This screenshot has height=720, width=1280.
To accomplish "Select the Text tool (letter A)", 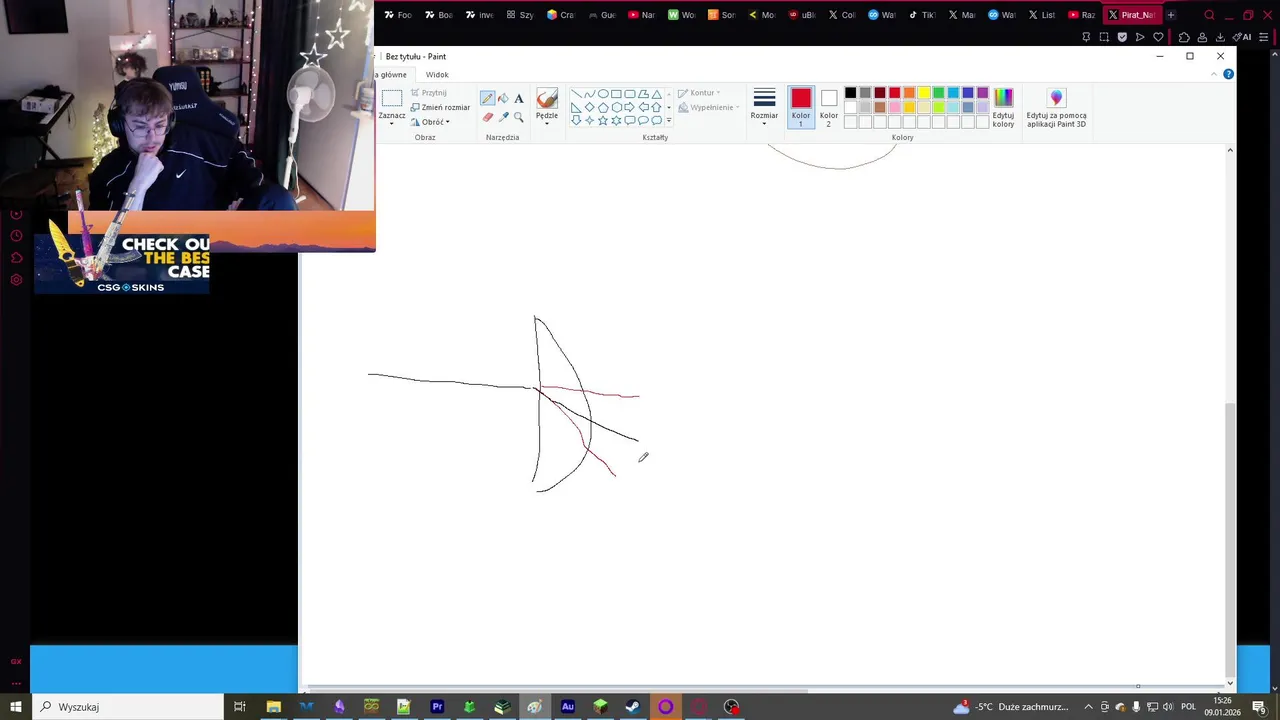I will click(x=518, y=98).
